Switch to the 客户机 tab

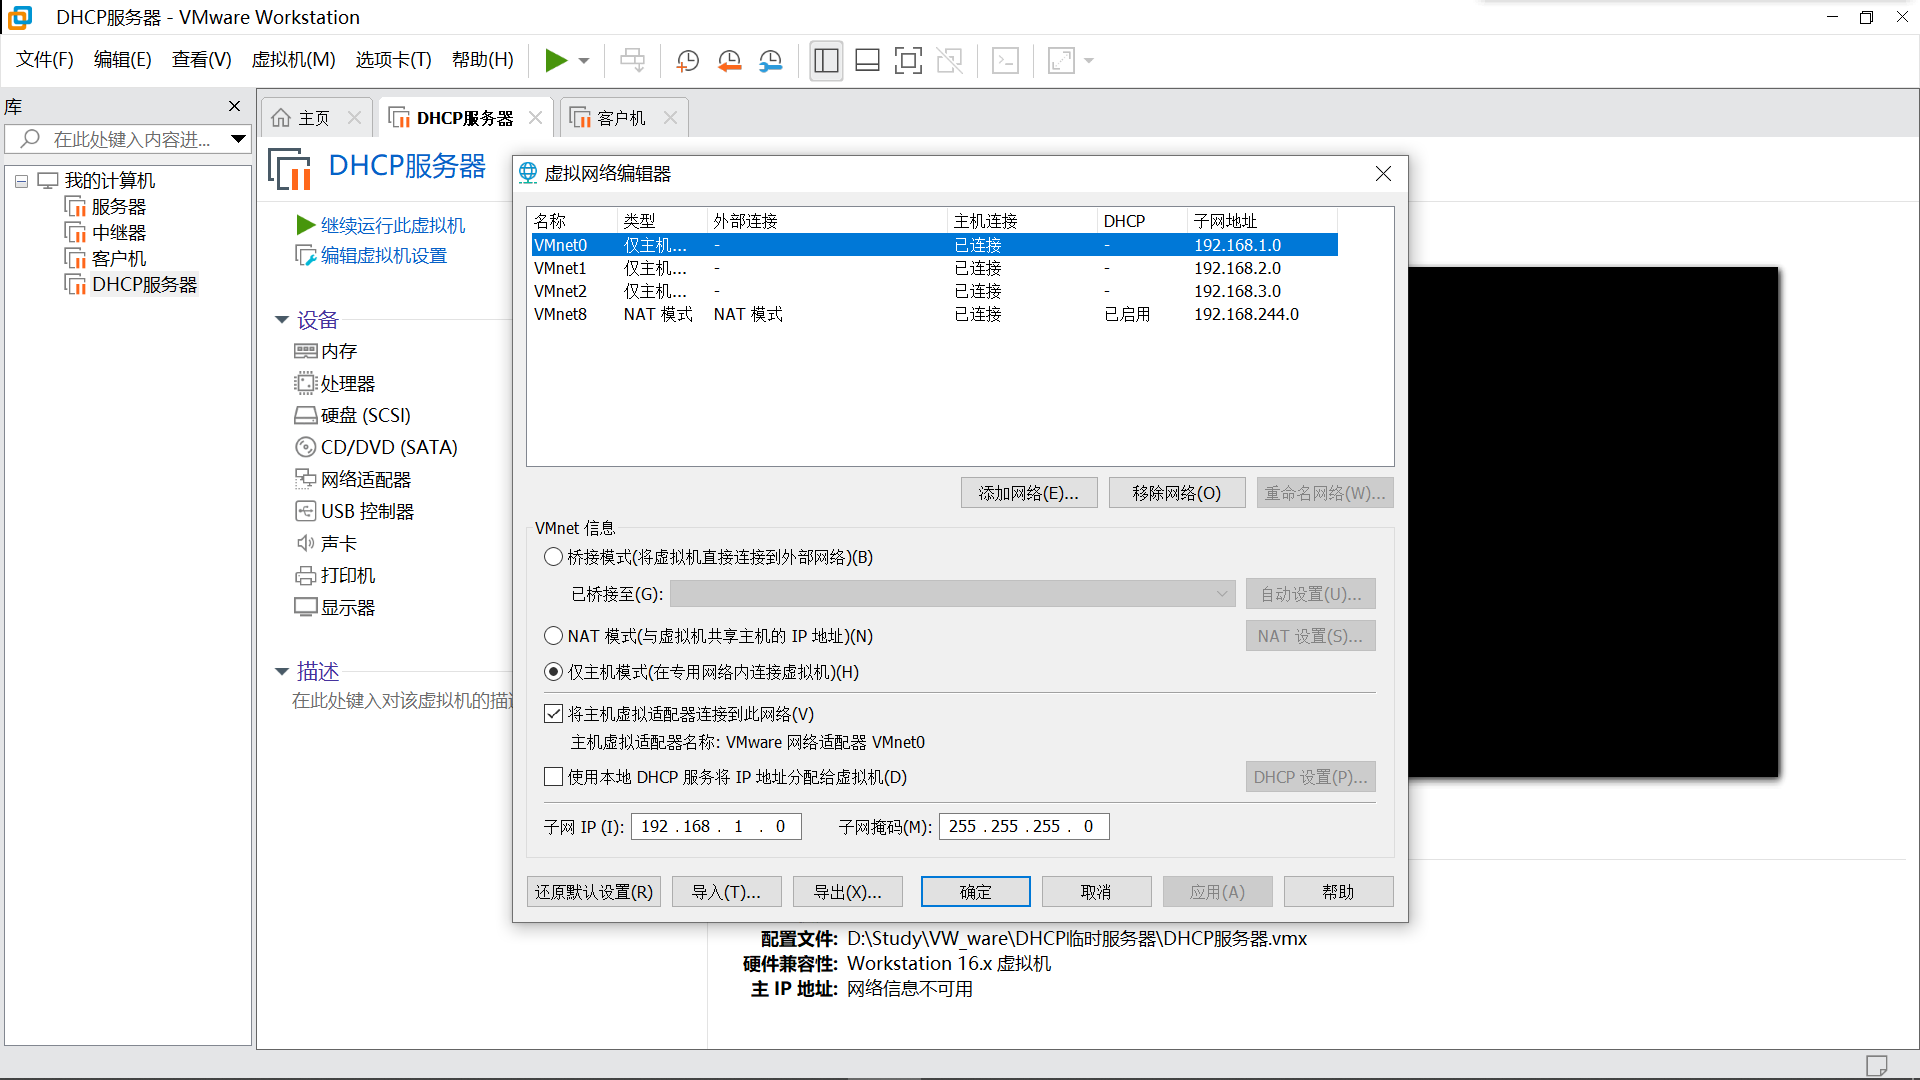coord(620,118)
